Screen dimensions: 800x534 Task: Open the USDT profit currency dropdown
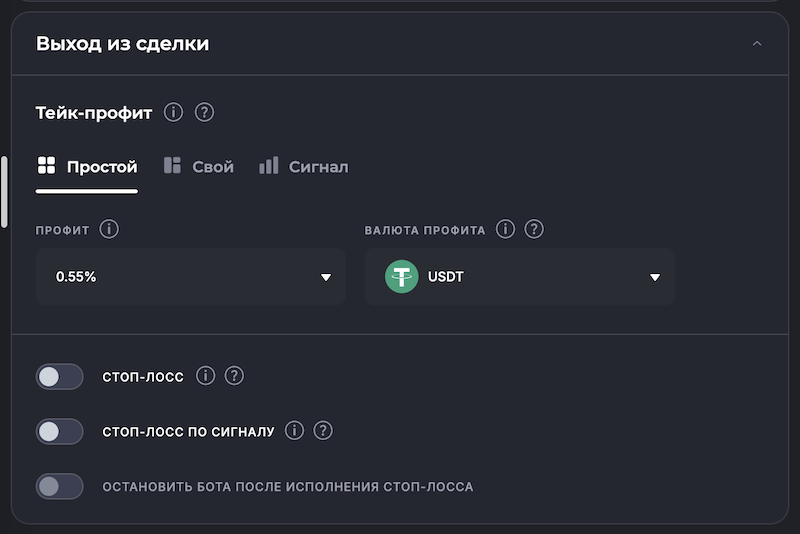520,277
